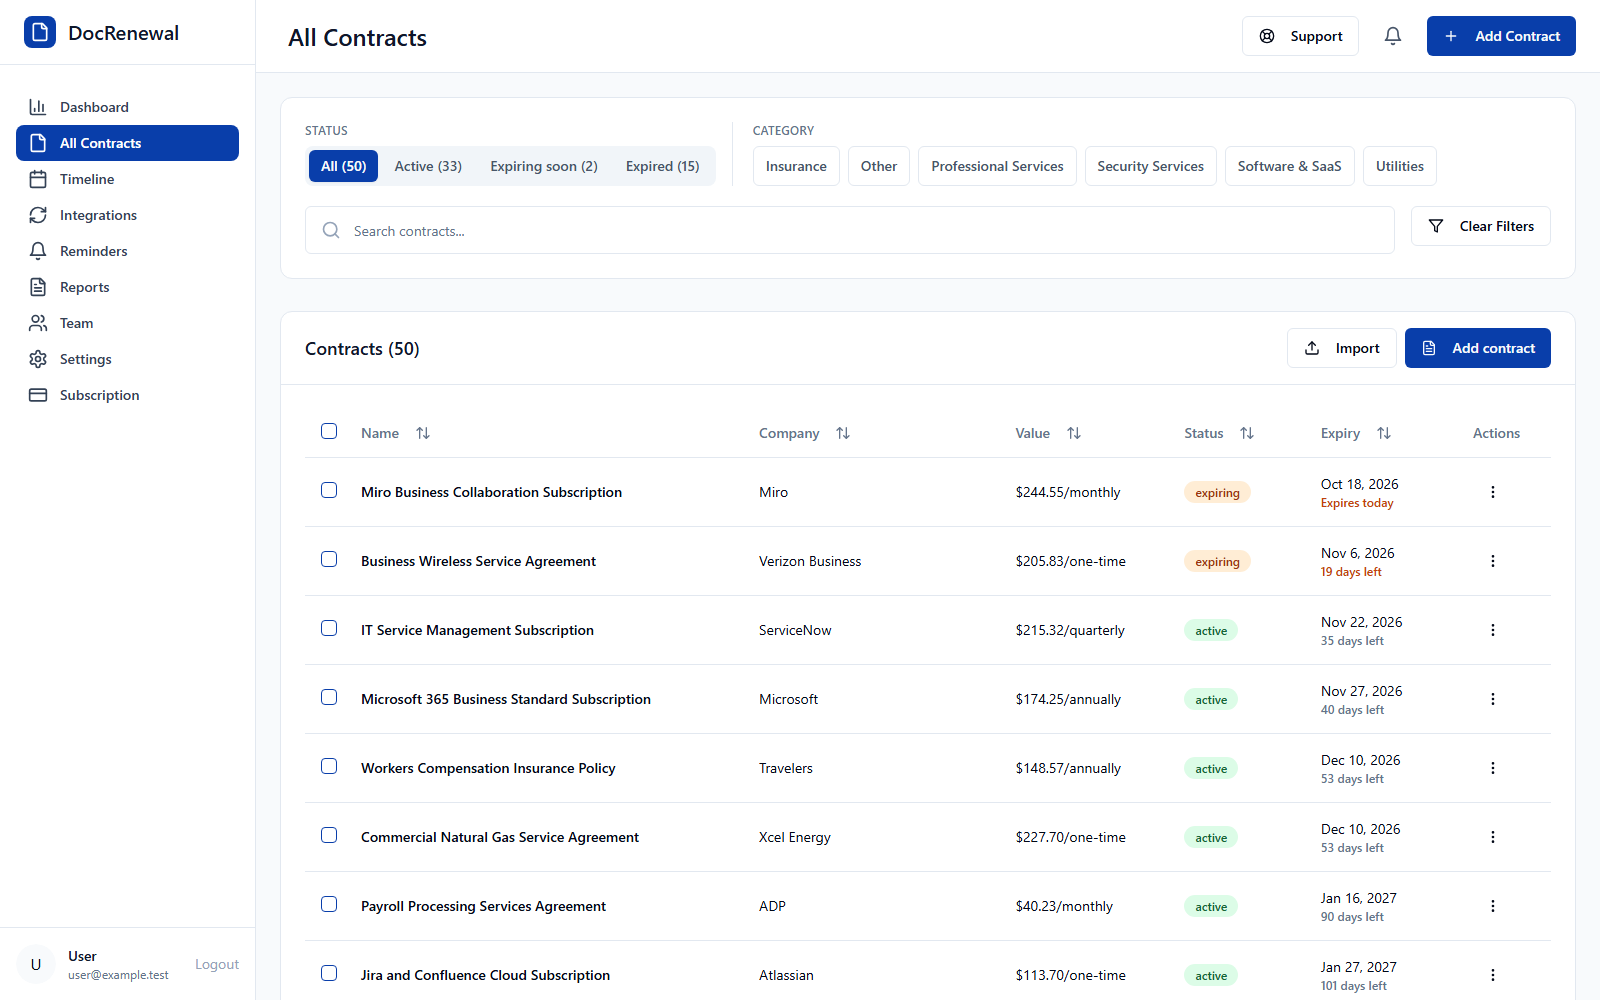
Task: Filter by Security Services category
Action: [1151, 166]
